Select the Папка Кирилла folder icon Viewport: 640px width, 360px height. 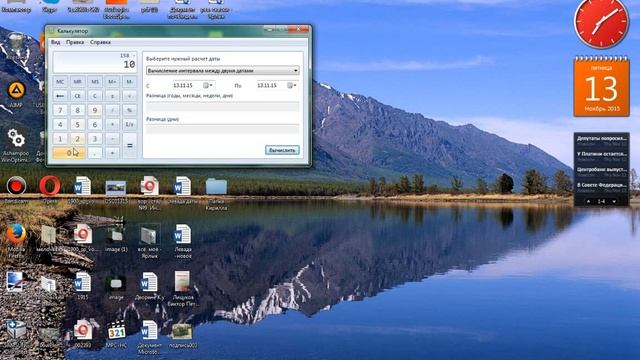(x=216, y=187)
